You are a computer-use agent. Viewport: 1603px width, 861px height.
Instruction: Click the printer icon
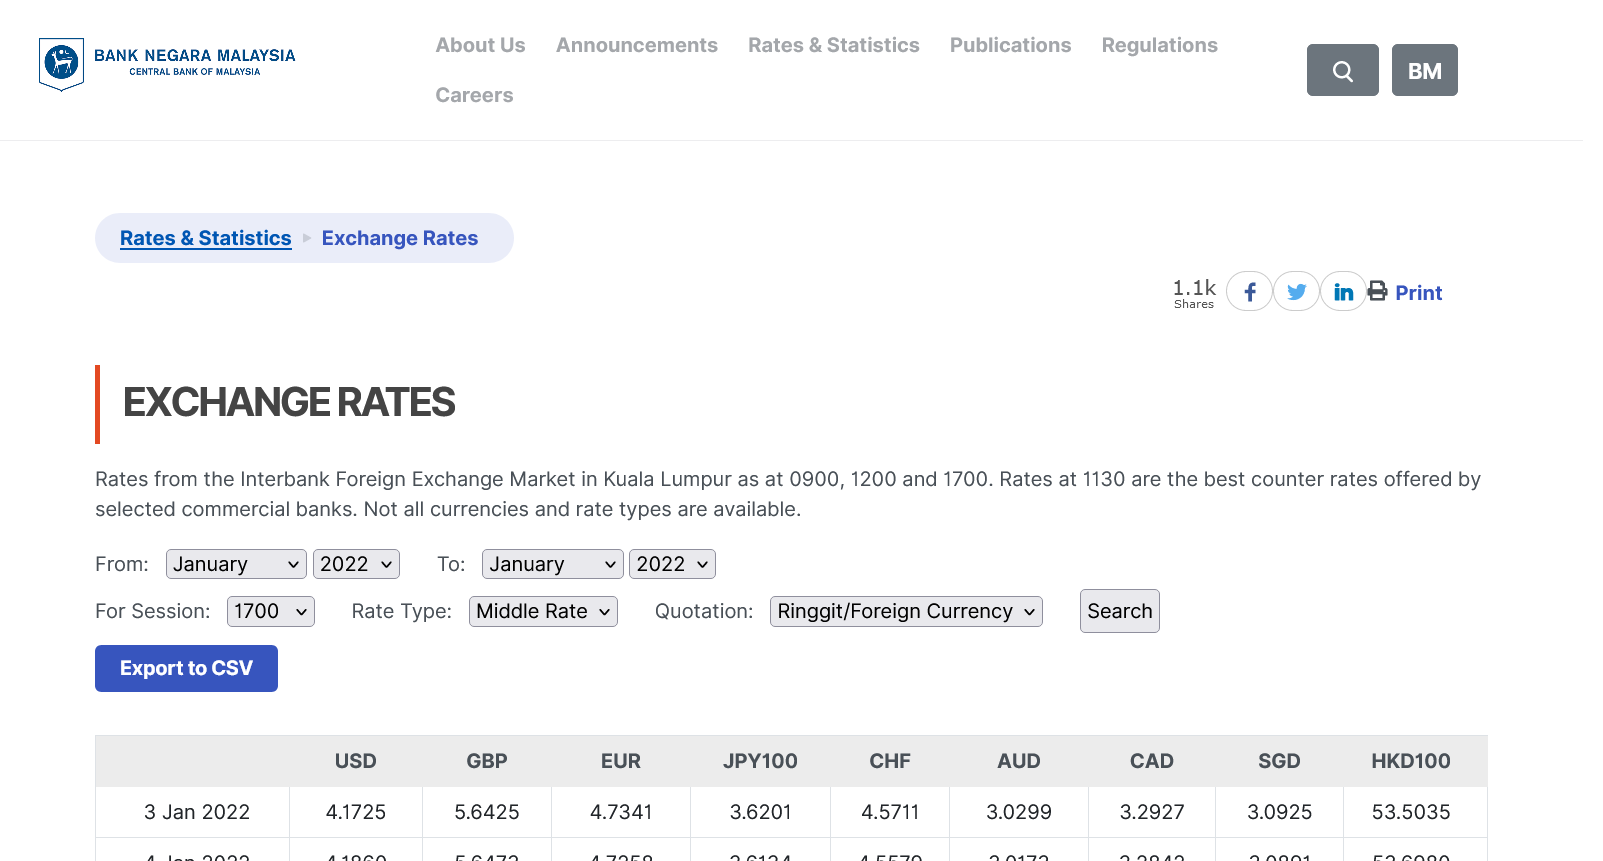(x=1377, y=291)
